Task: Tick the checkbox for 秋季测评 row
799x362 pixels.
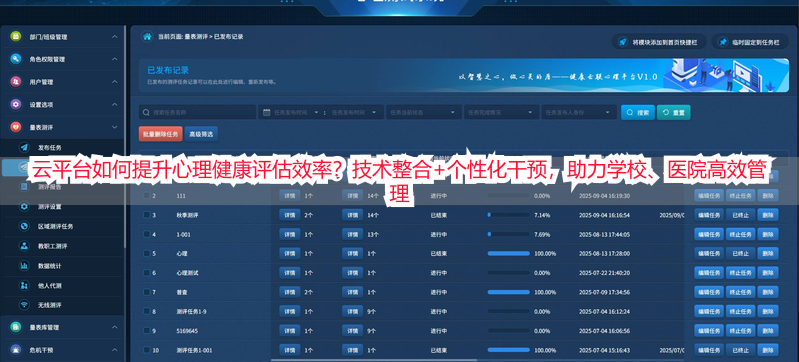Action: pyautogui.click(x=147, y=215)
